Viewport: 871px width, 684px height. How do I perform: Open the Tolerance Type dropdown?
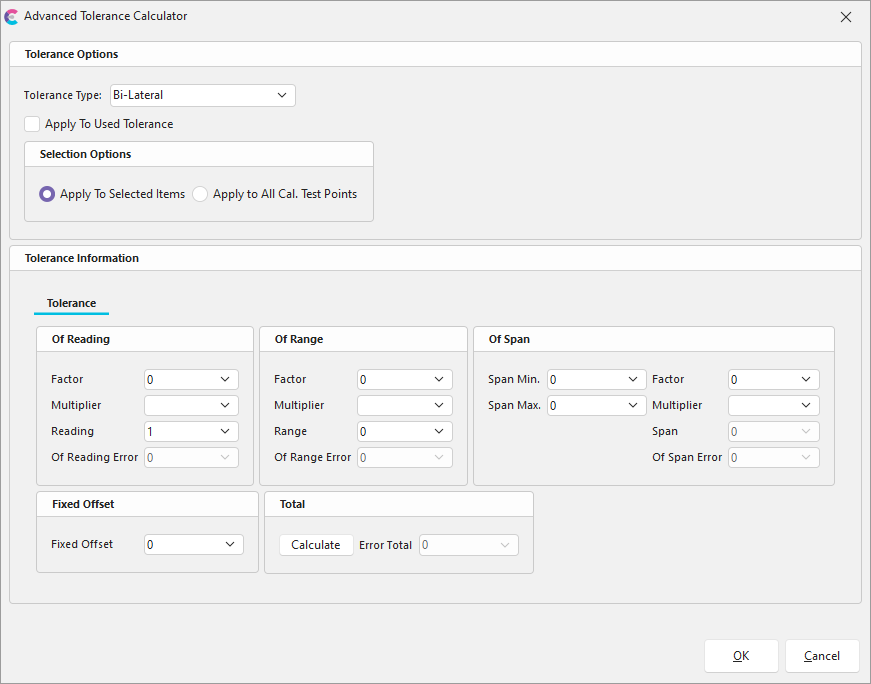[x=202, y=95]
